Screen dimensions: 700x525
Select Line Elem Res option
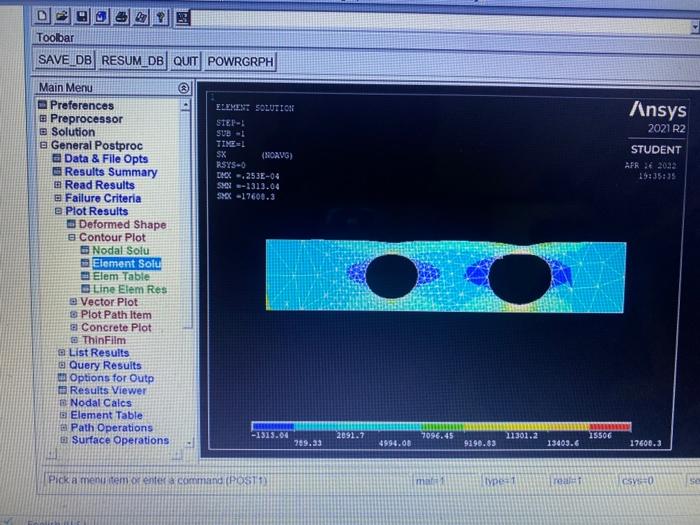[x=129, y=289]
